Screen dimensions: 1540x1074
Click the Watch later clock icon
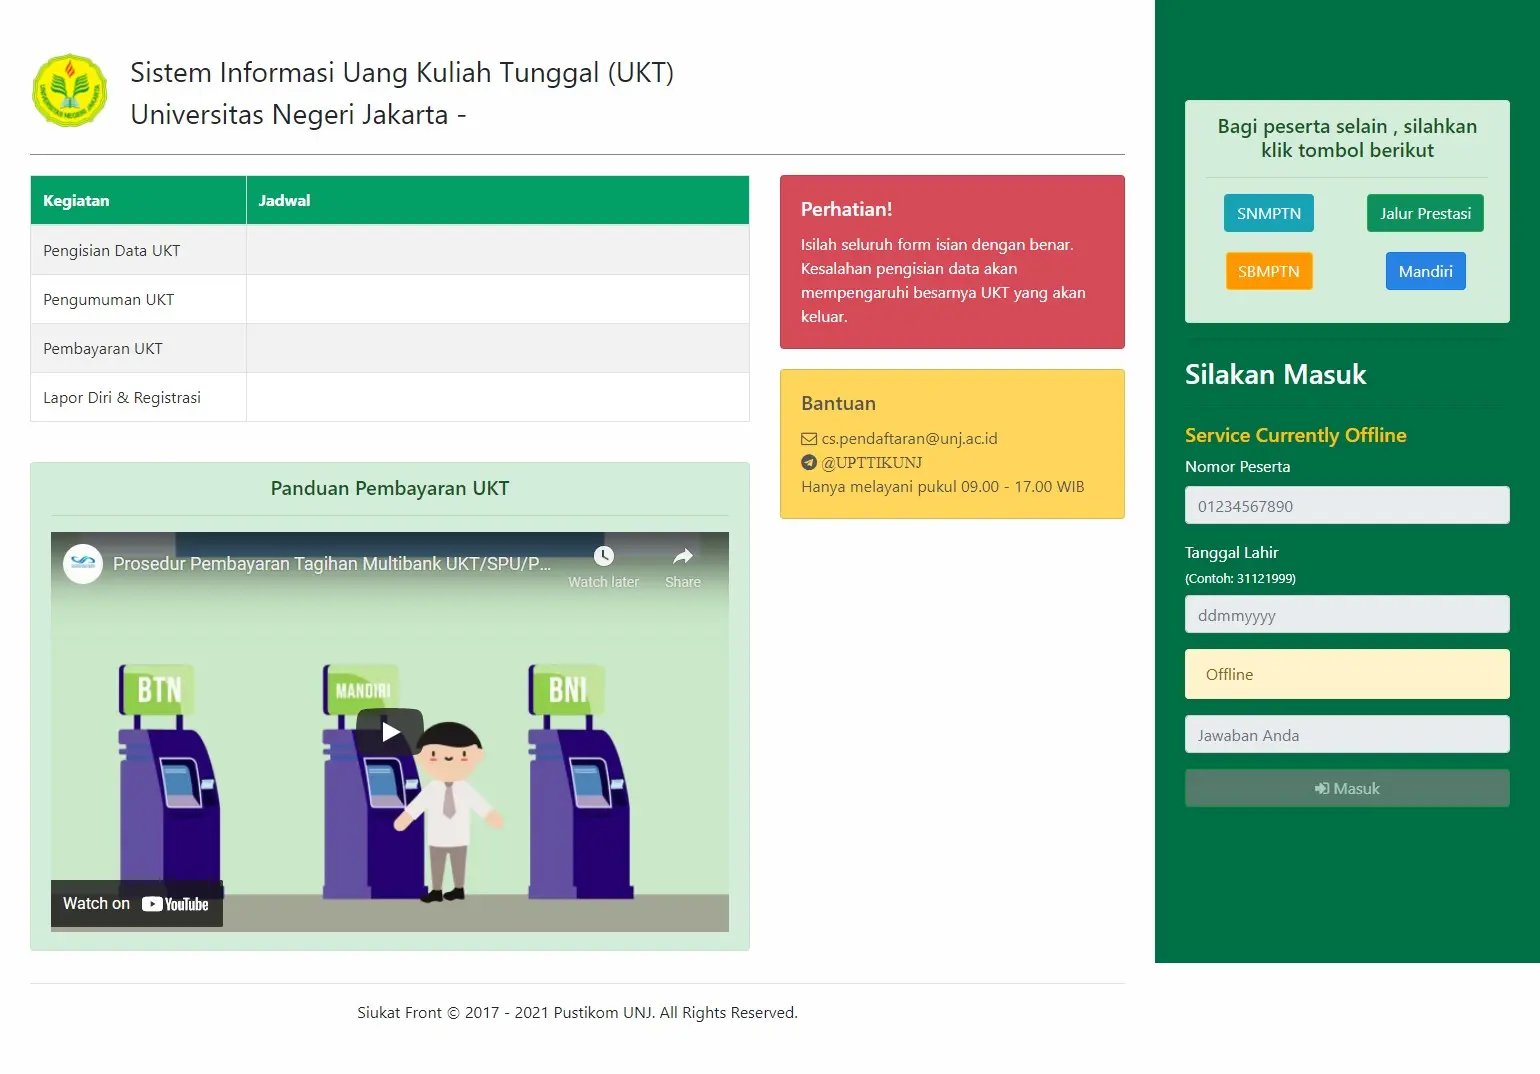point(603,557)
